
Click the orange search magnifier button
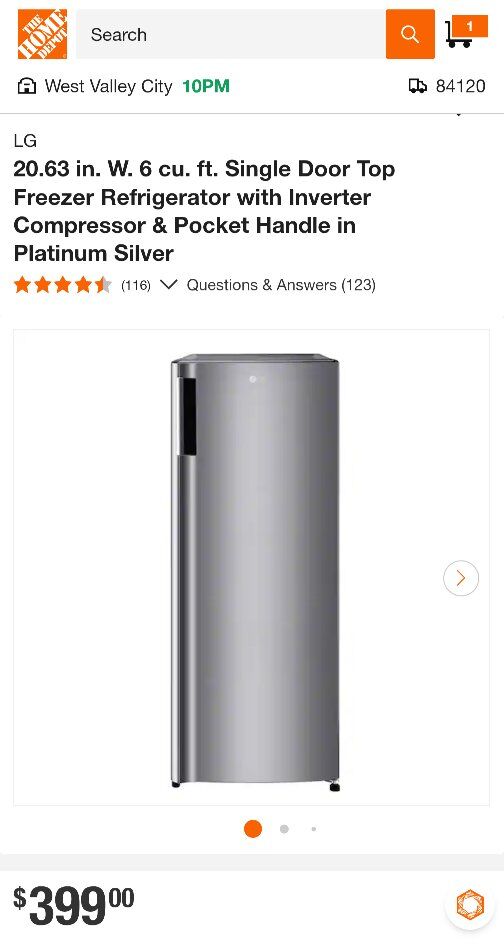point(410,34)
